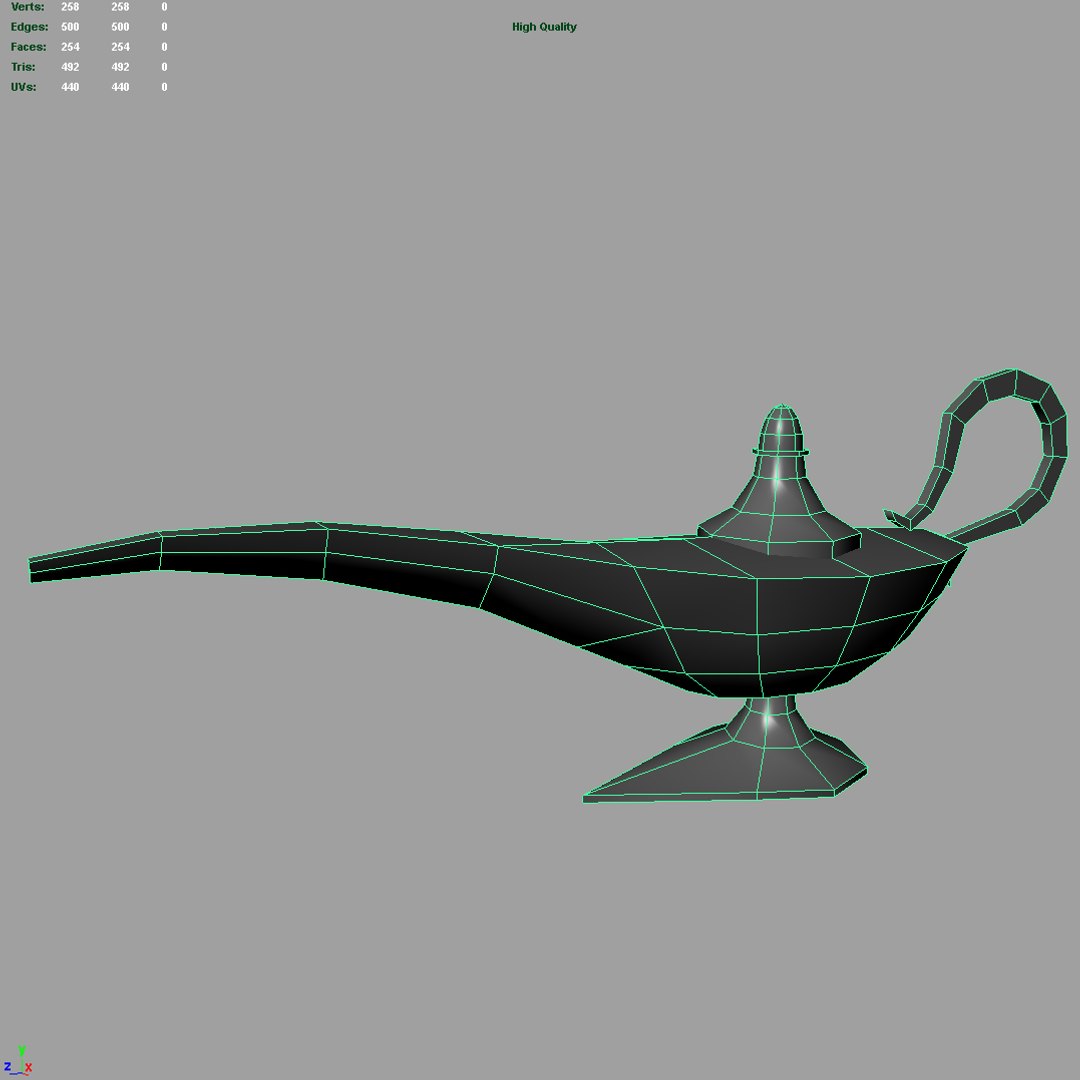
Task: Click the "High Quality" renderer label
Action: tap(544, 27)
